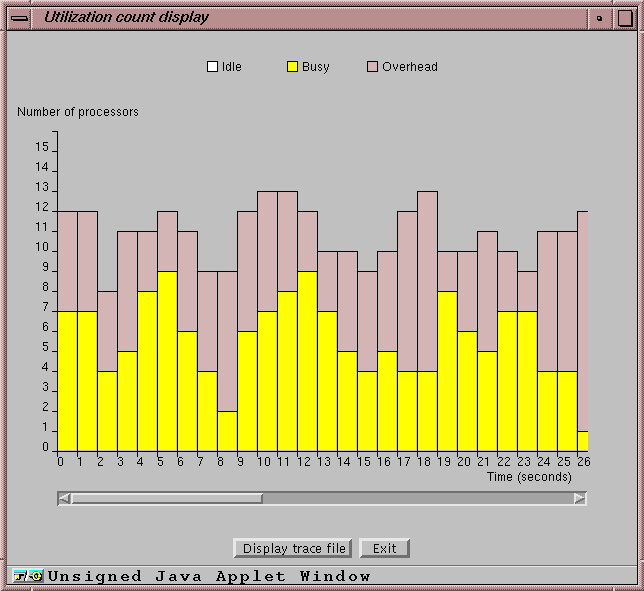Click the scrollbar right arrow
Viewport: 644px width, 591px height.
pos(580,499)
